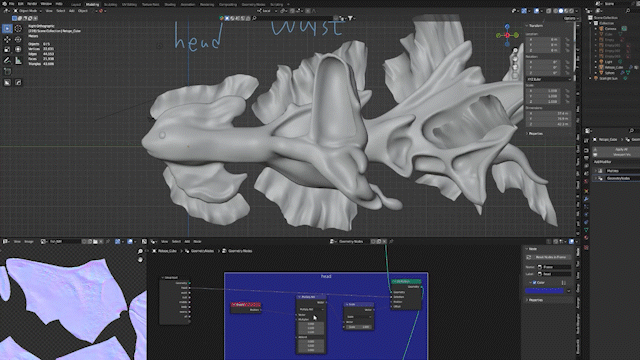Screen dimensions: 640x360
Task: Click the Blender logo menu icon
Action: pyautogui.click(x=4, y=4)
